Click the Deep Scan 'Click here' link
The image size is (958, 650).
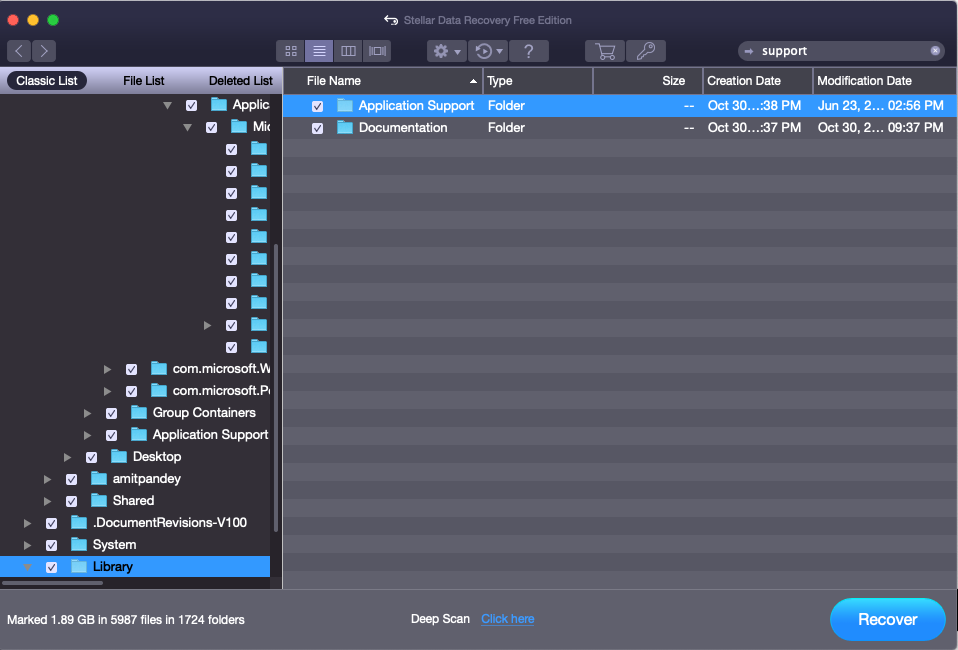pyautogui.click(x=507, y=619)
